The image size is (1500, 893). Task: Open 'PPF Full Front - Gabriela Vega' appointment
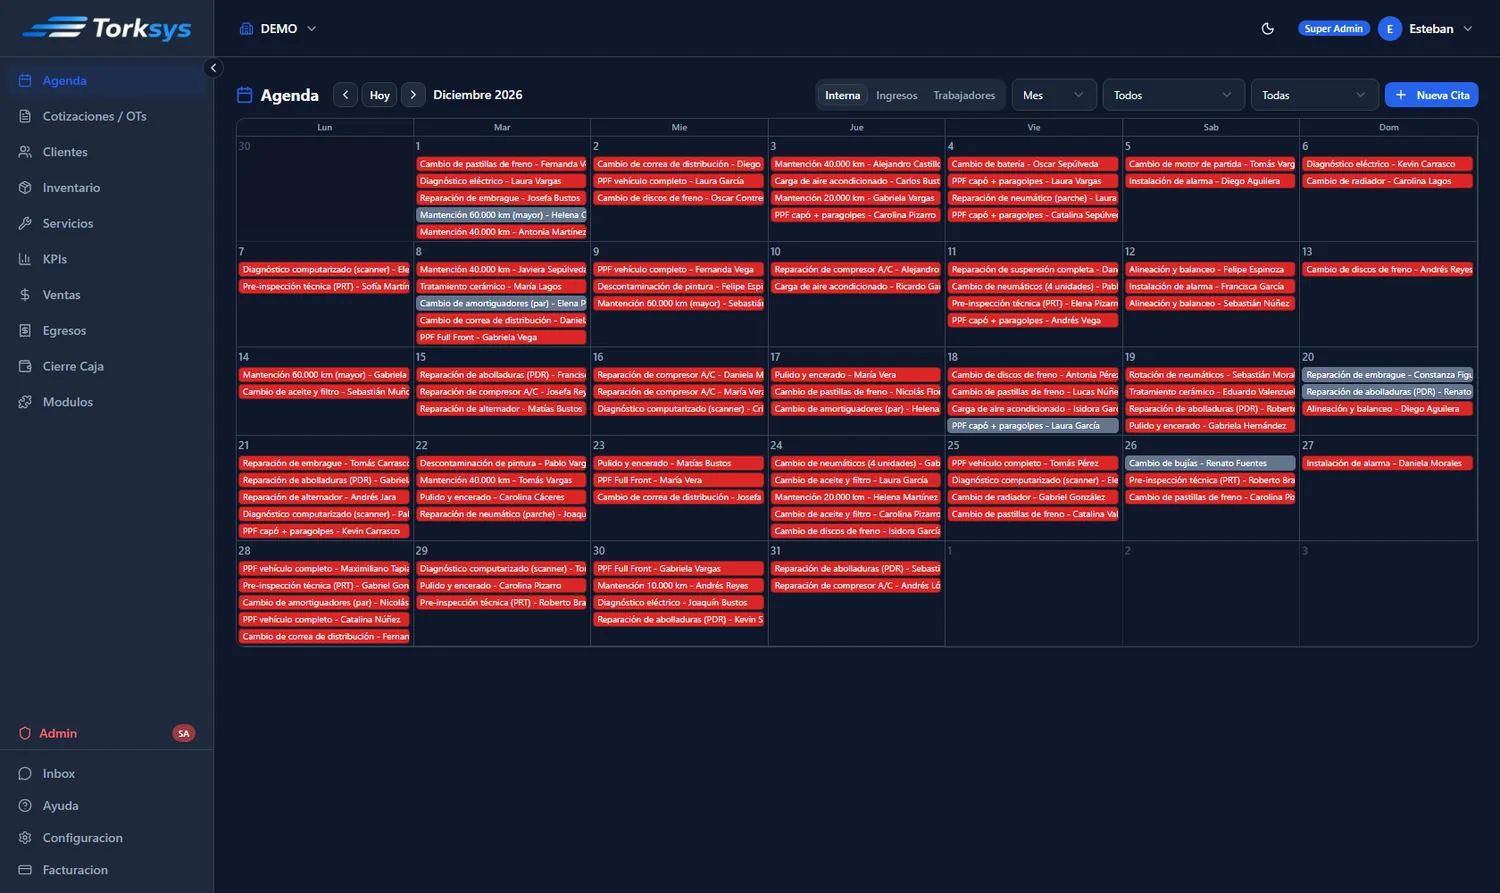pos(501,338)
